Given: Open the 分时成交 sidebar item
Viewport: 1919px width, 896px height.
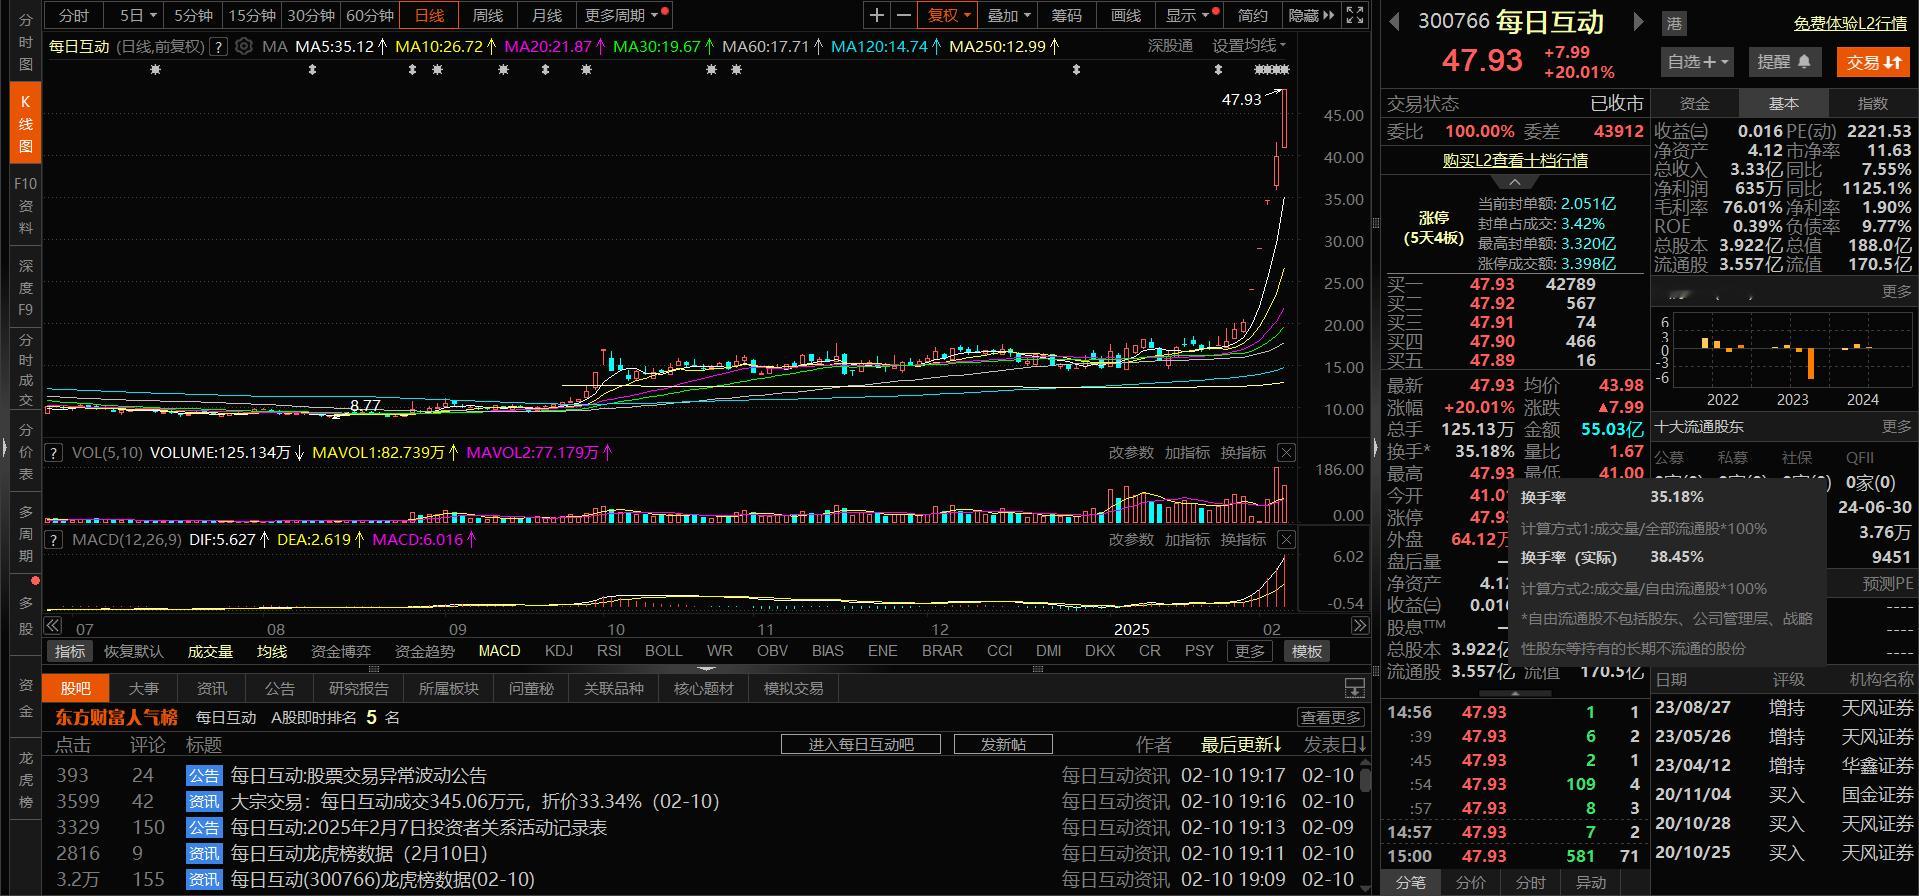Looking at the screenshot, I should tap(26, 370).
